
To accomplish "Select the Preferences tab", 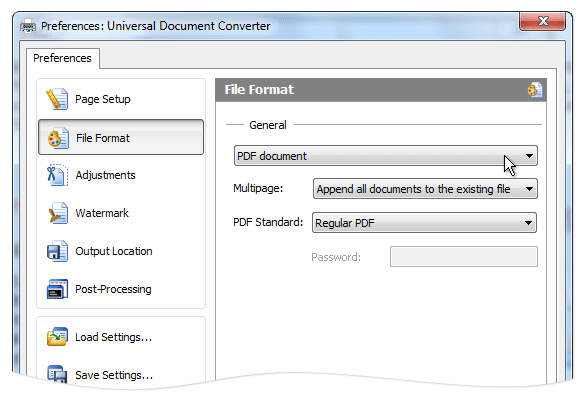I will [x=62, y=58].
